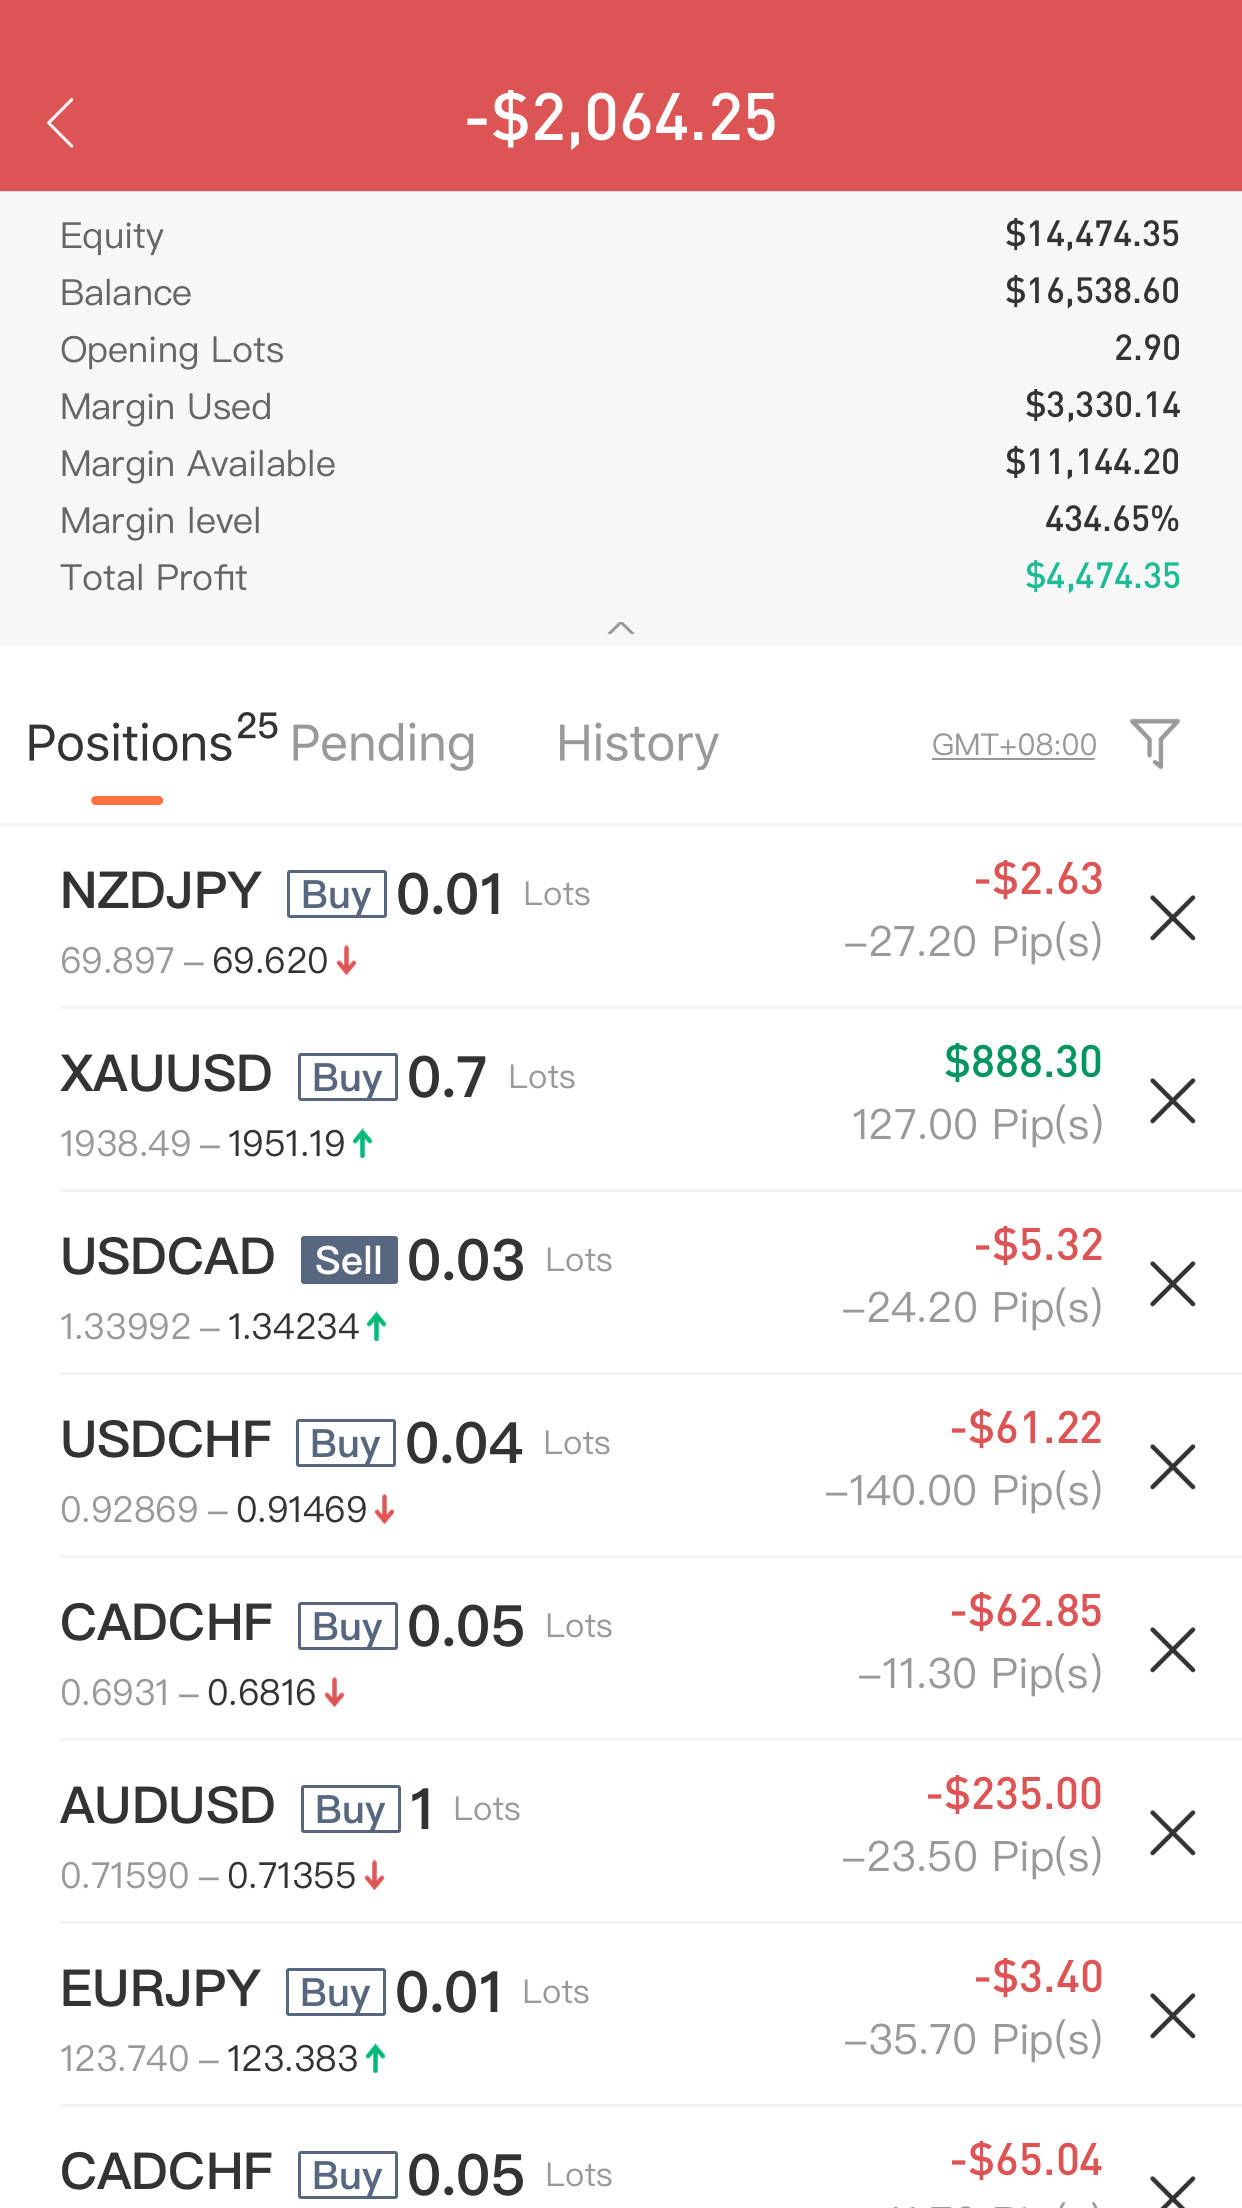Open the positions filter funnel icon
This screenshot has height=2208, width=1242.
point(1154,743)
